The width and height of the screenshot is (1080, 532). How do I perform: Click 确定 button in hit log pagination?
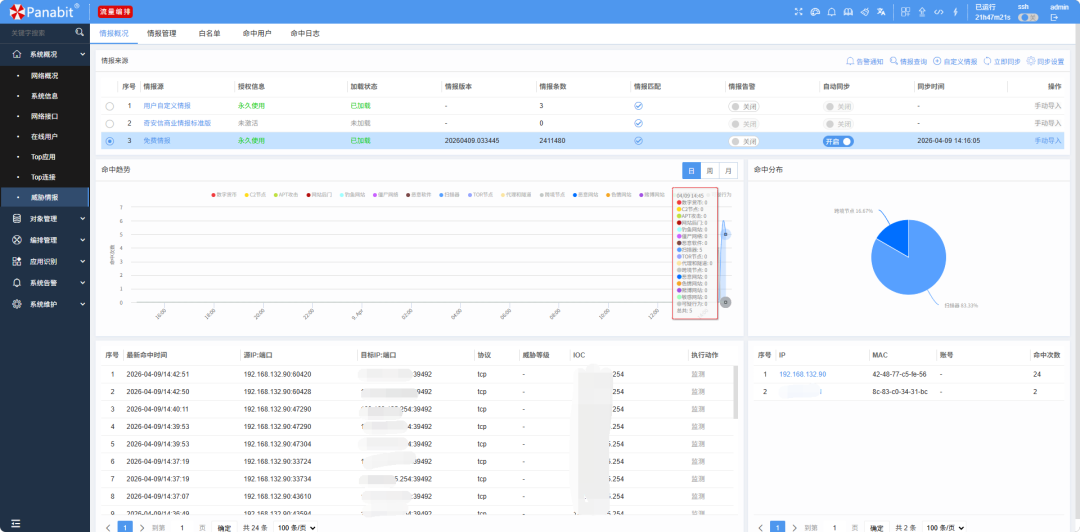click(x=225, y=527)
